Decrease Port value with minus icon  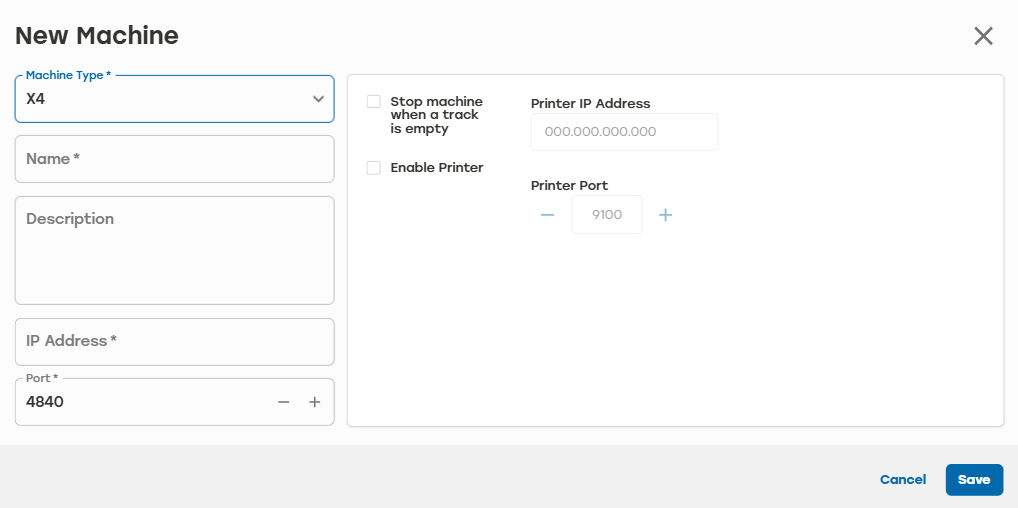(283, 402)
